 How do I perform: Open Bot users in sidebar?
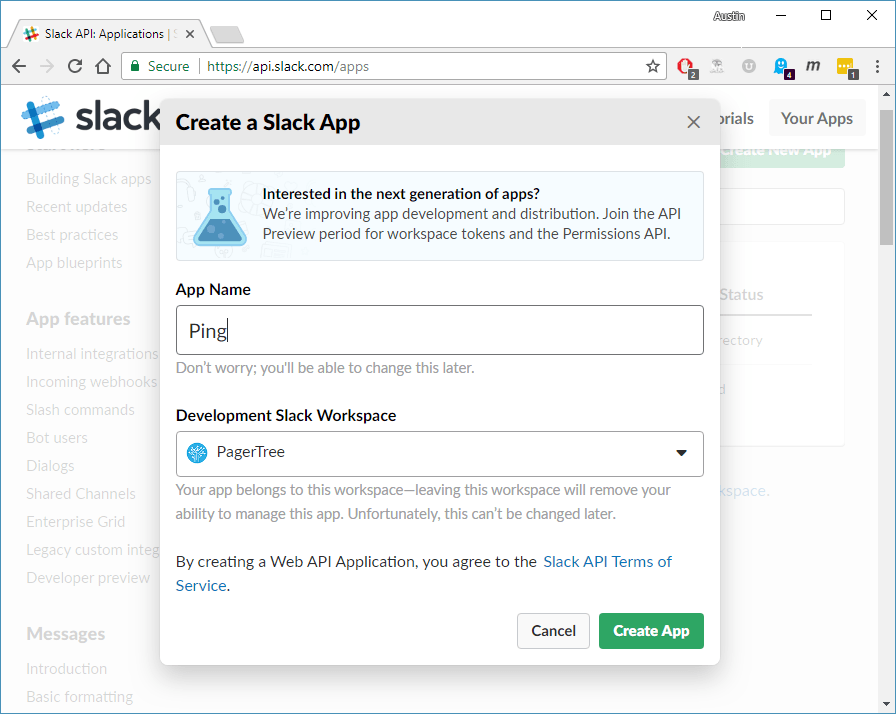click(x=57, y=438)
